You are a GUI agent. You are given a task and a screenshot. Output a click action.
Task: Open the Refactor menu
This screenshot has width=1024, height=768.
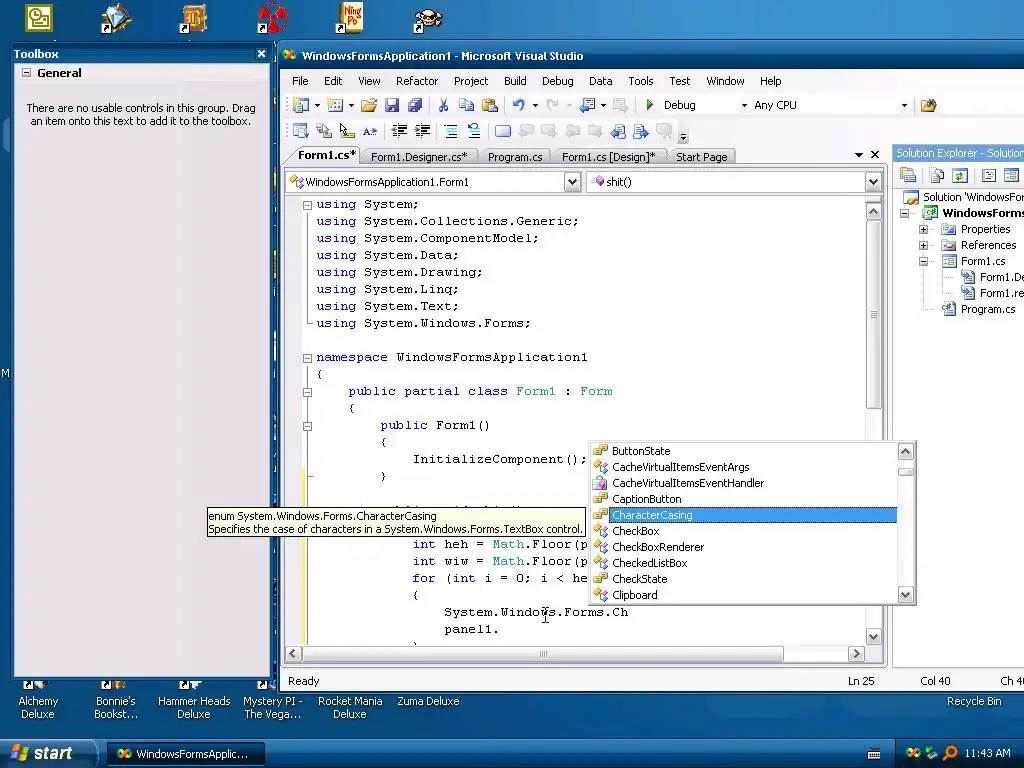(x=417, y=81)
